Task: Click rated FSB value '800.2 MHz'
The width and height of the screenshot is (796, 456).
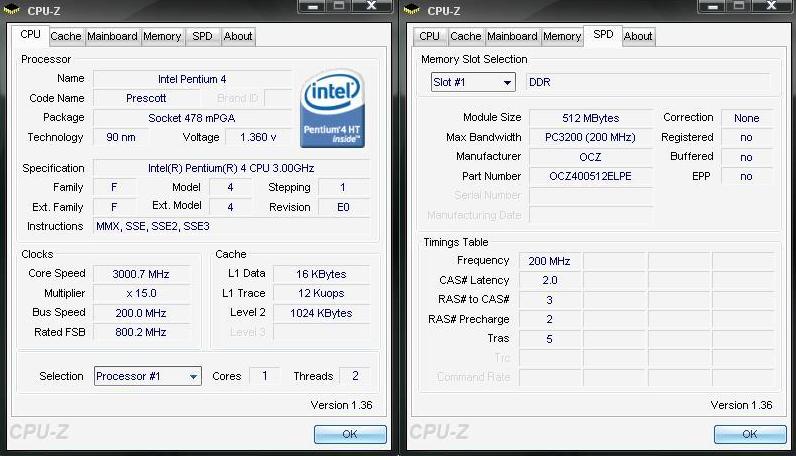Action: point(141,333)
